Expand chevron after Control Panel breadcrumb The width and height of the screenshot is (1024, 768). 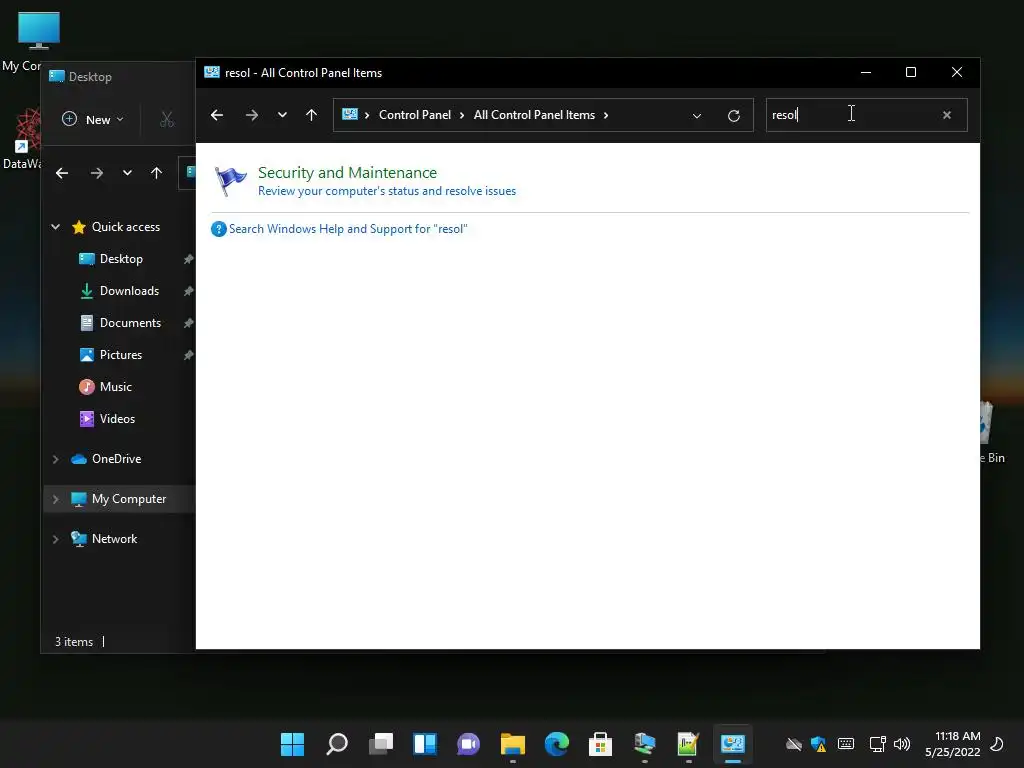click(462, 116)
